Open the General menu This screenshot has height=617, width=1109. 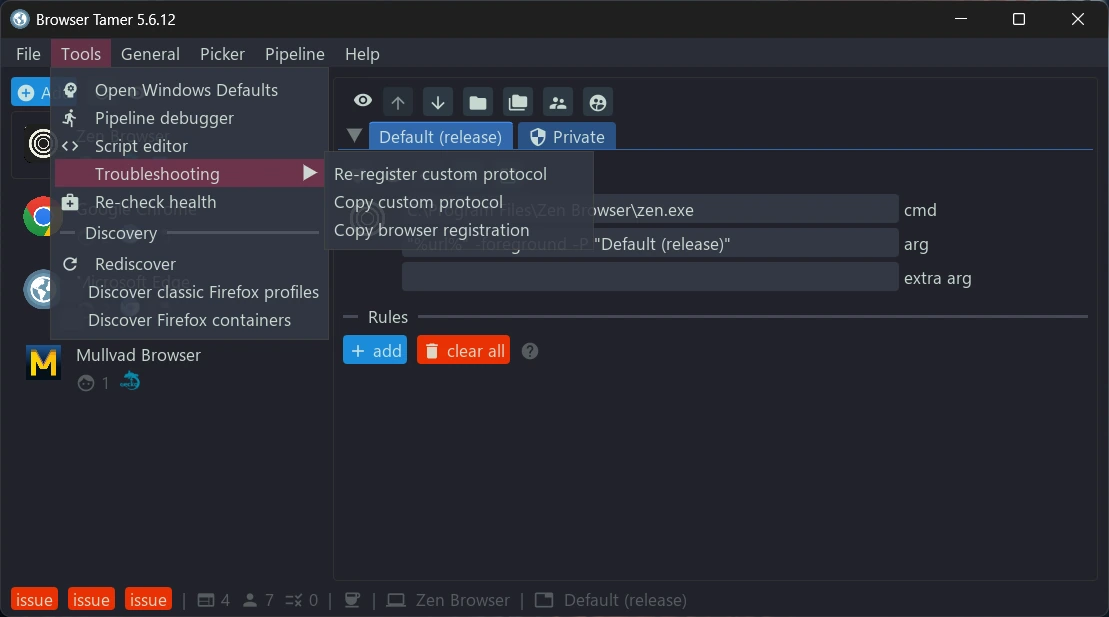[x=150, y=54]
